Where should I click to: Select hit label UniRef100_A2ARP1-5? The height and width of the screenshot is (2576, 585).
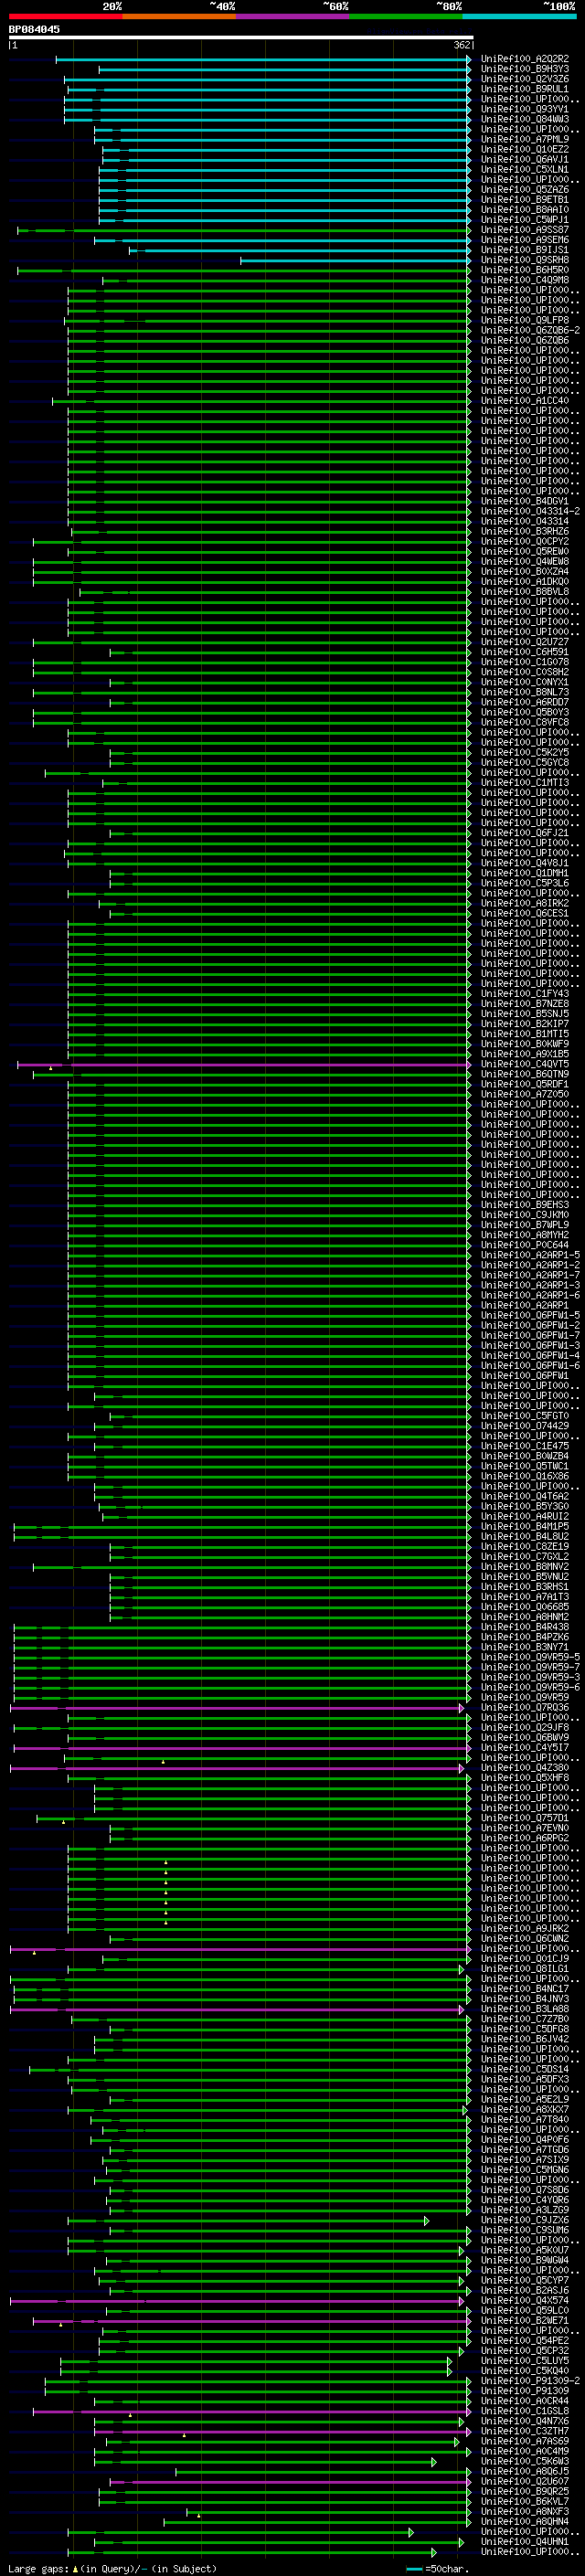tap(530, 1255)
